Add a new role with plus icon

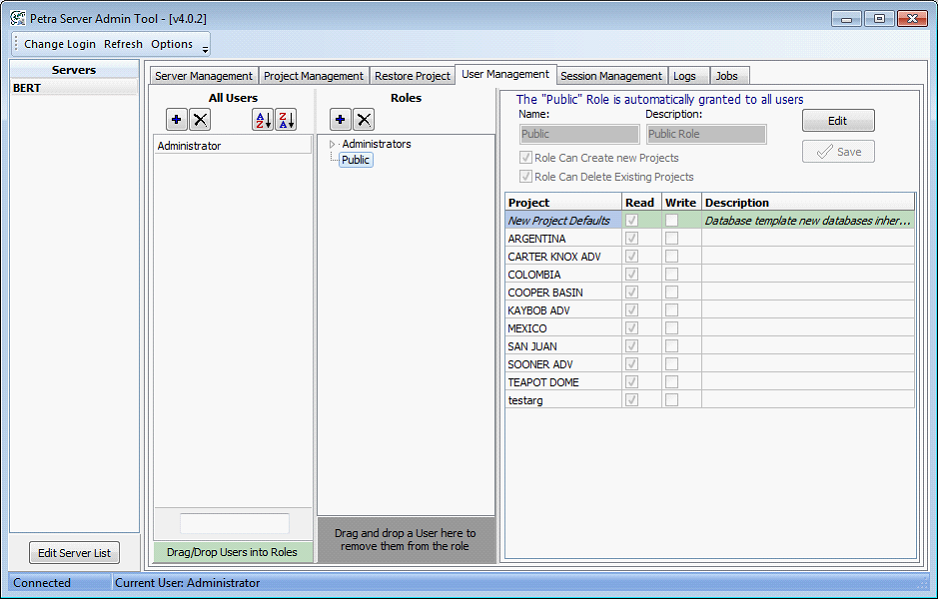tap(340, 120)
